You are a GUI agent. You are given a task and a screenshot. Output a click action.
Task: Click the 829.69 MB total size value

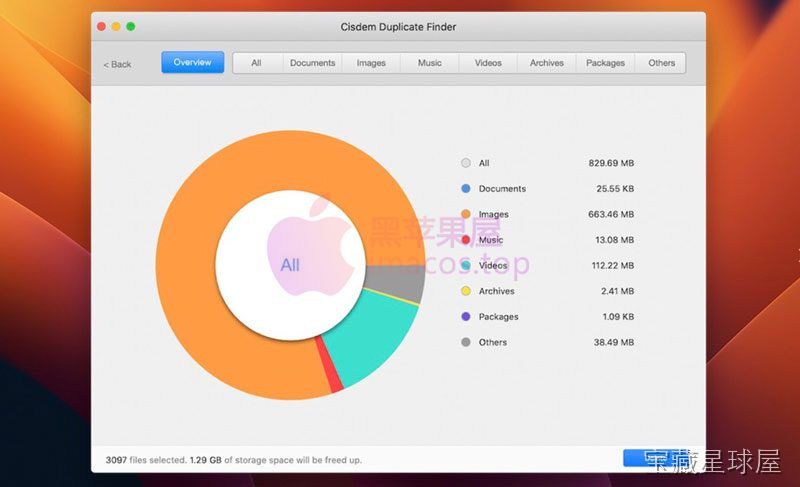[611, 163]
